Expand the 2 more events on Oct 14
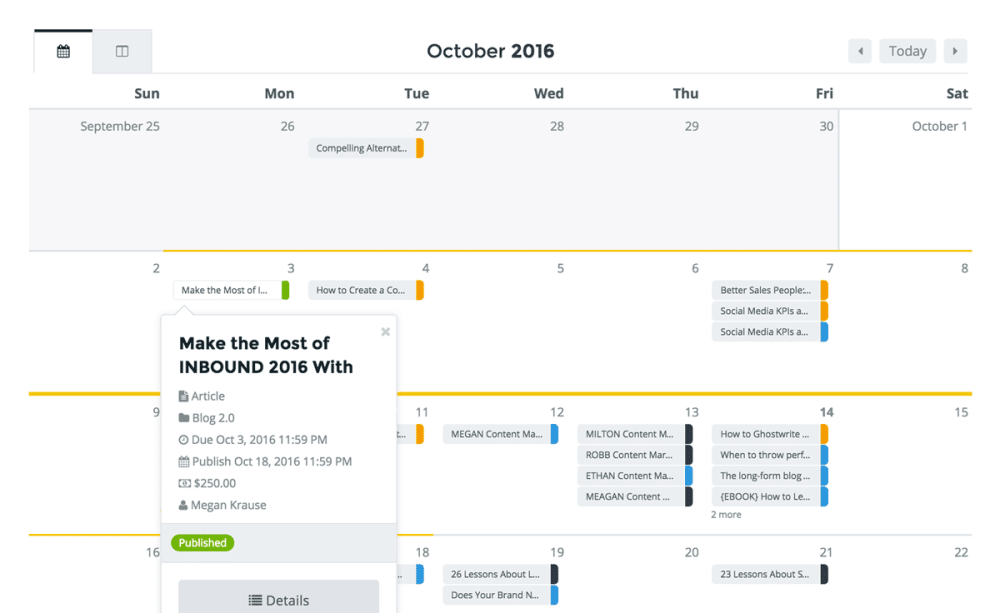Viewport: 1000px width, 613px height. point(726,515)
